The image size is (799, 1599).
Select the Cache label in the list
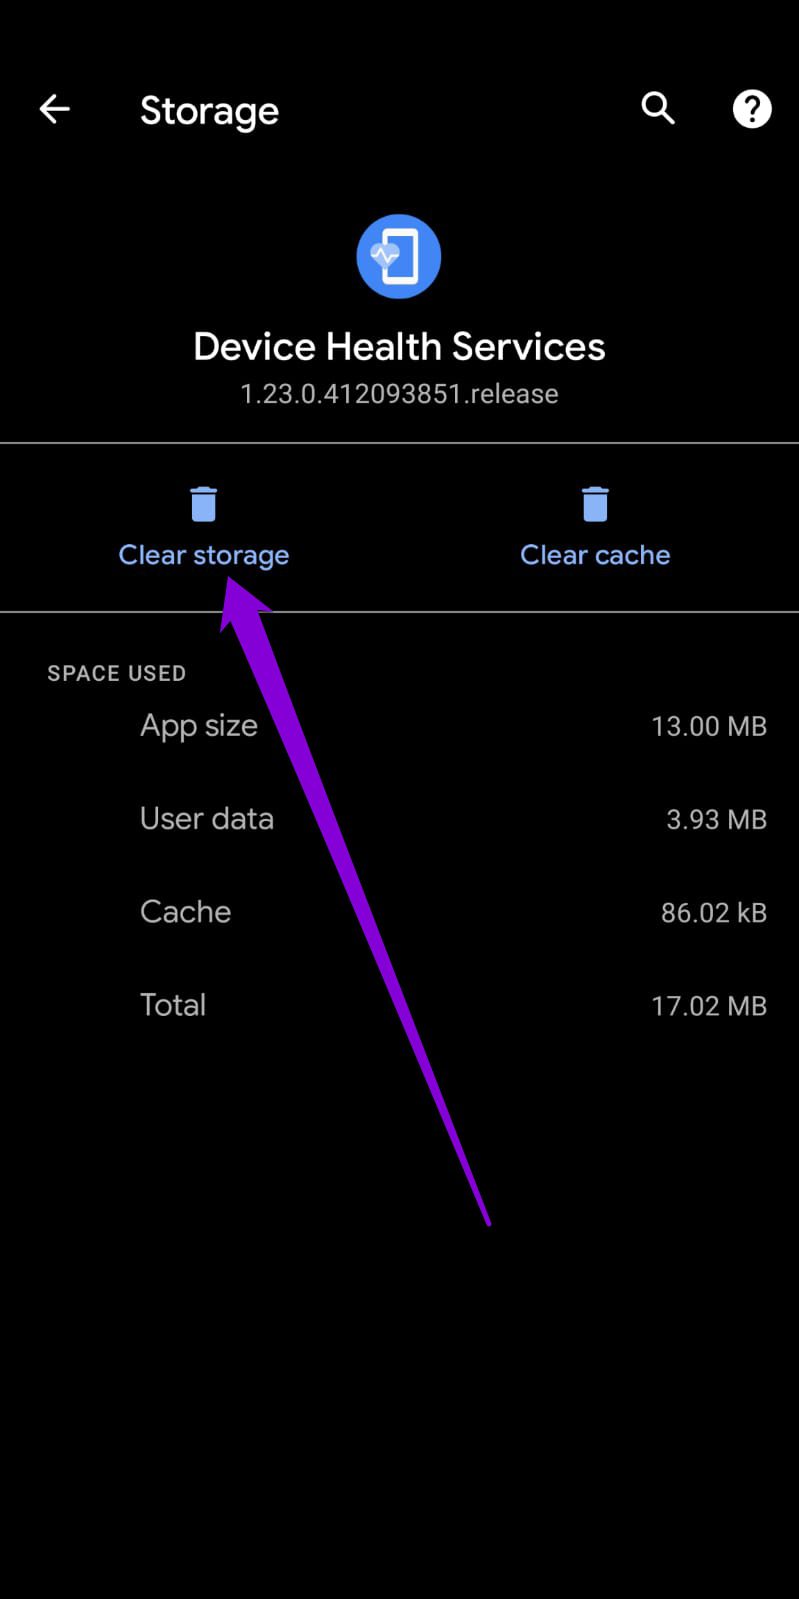tap(186, 912)
